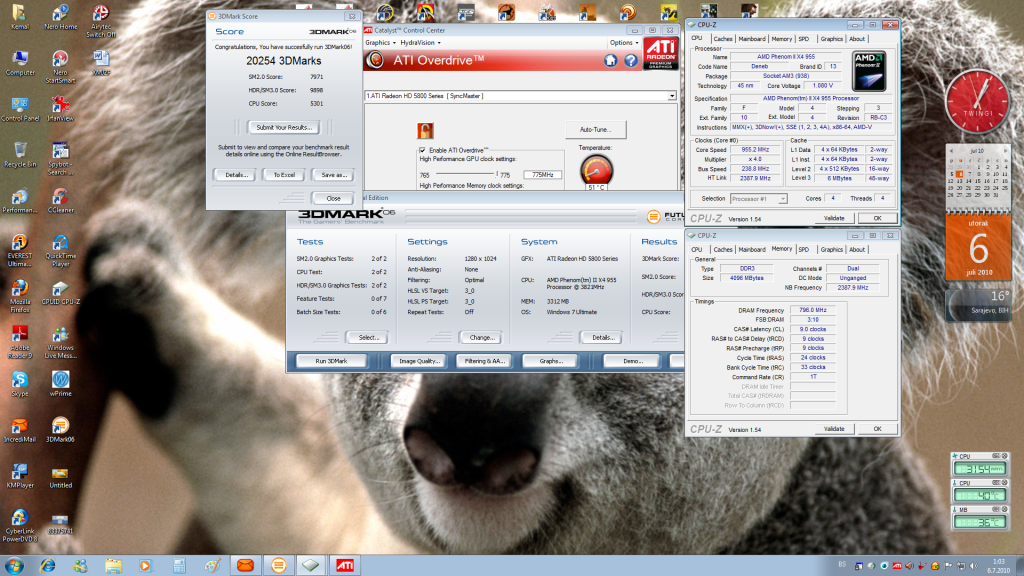This screenshot has height=576, width=1024.
Task: Export the score with the To Excel button
Action: (284, 175)
